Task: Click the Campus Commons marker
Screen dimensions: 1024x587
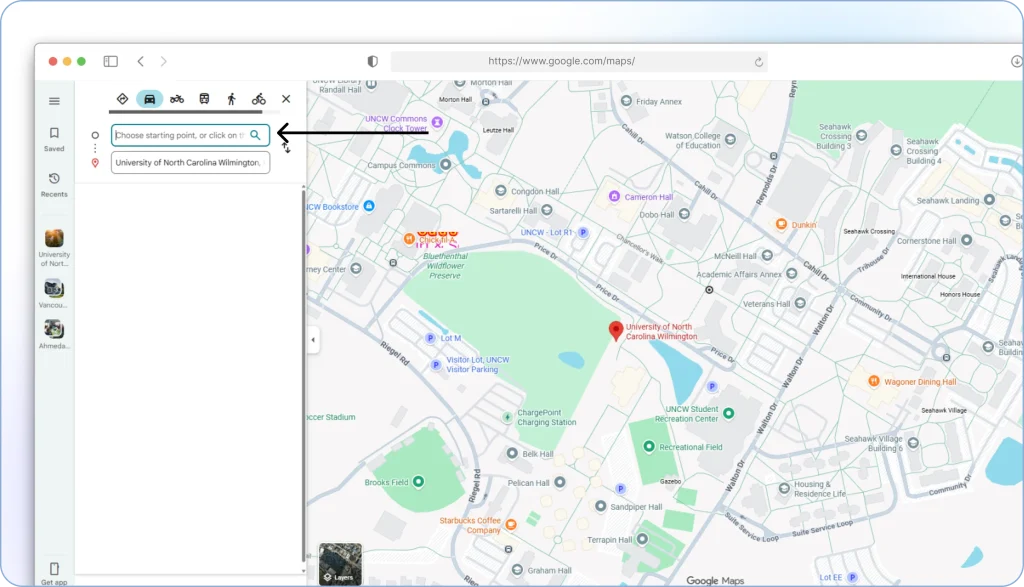Action: tap(445, 165)
